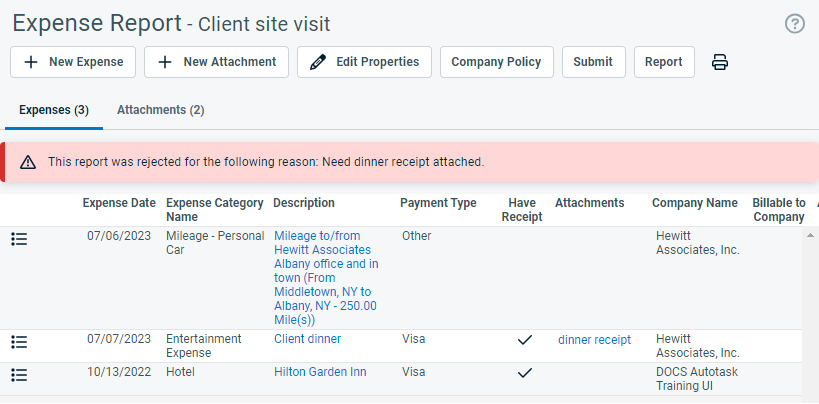Screen dimensions: 819x404
Task: Select the Expenses (3) tab
Action: point(54,110)
